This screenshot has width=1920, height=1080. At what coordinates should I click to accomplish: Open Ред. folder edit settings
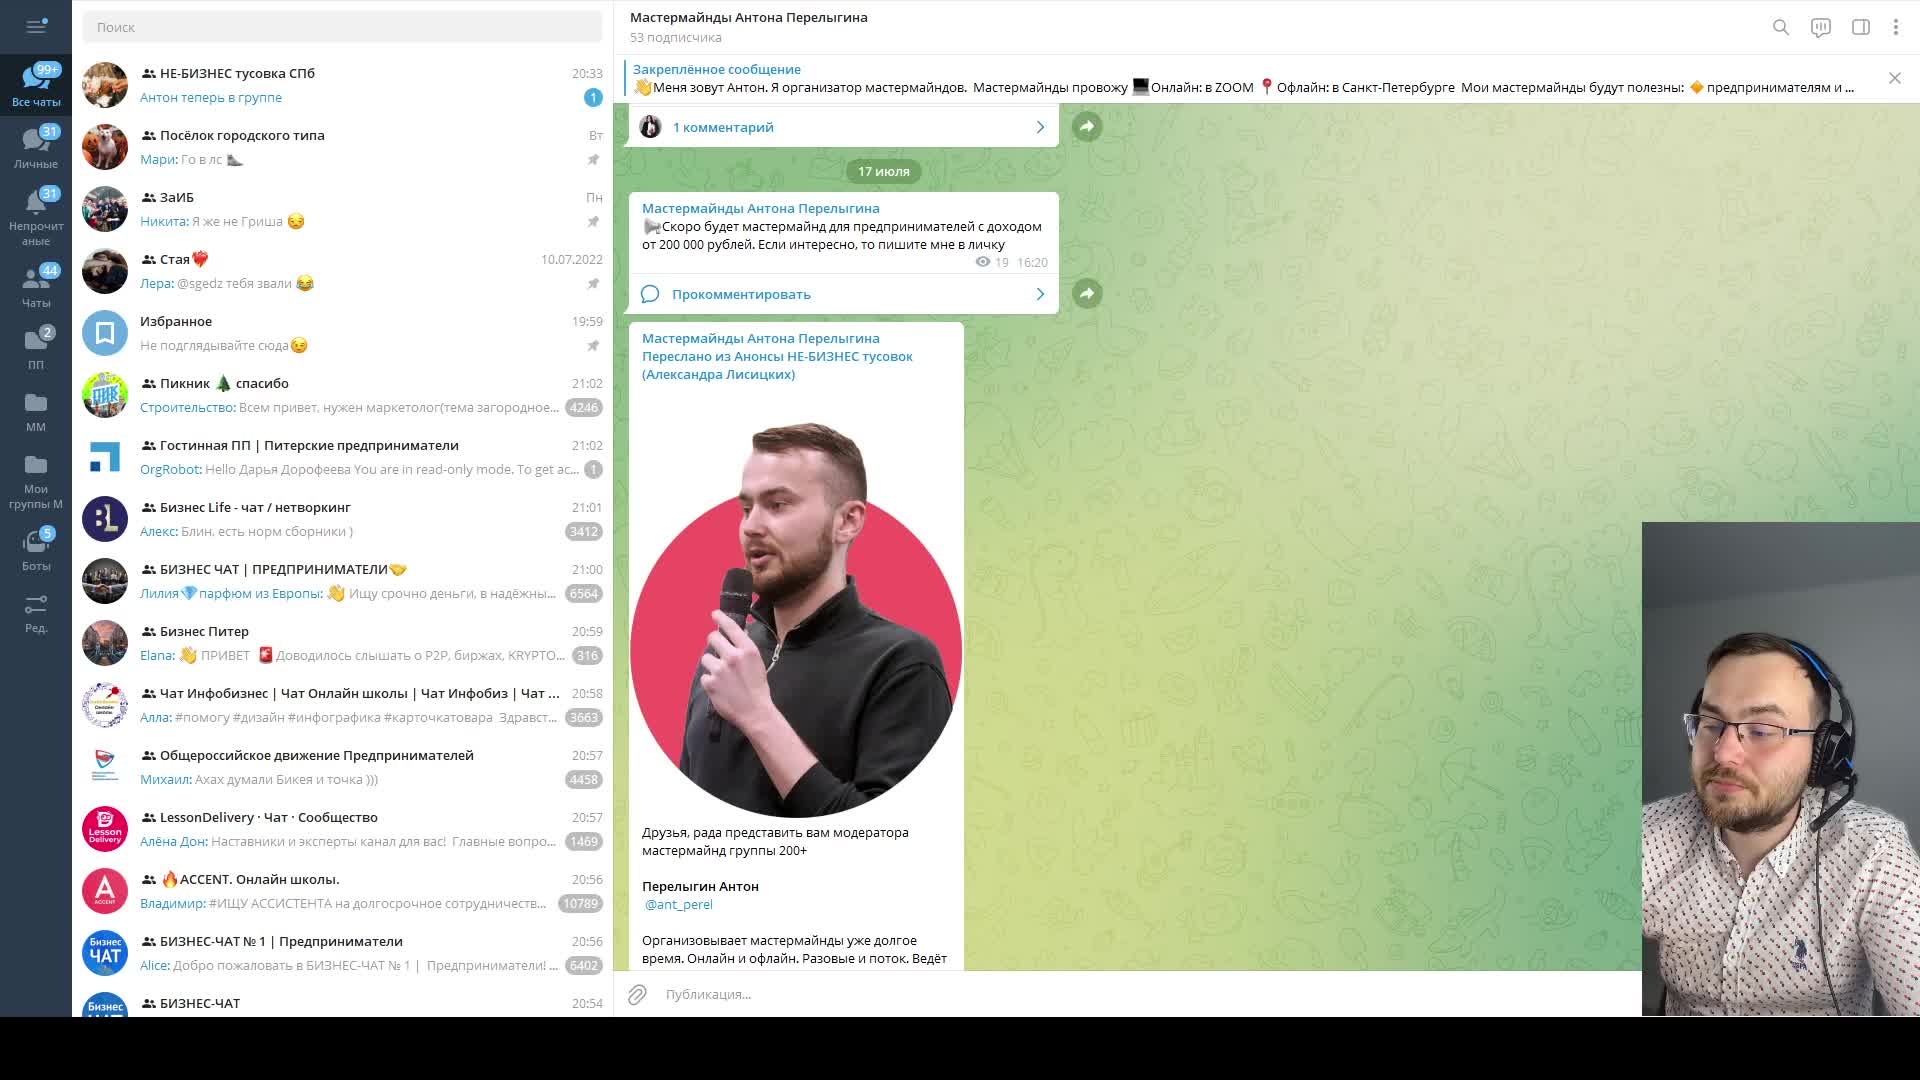[36, 612]
